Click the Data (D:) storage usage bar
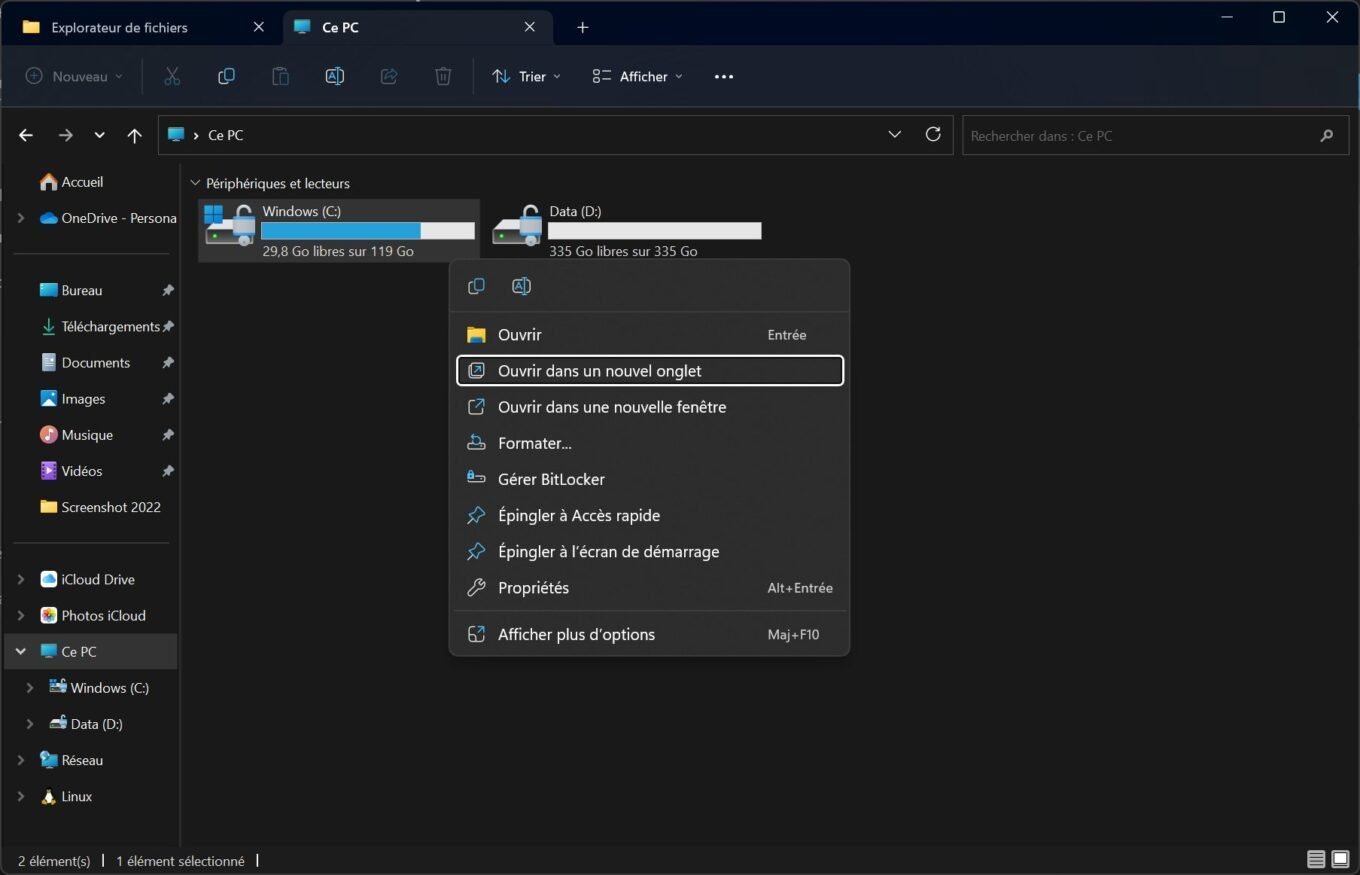1360x875 pixels. 655,231
